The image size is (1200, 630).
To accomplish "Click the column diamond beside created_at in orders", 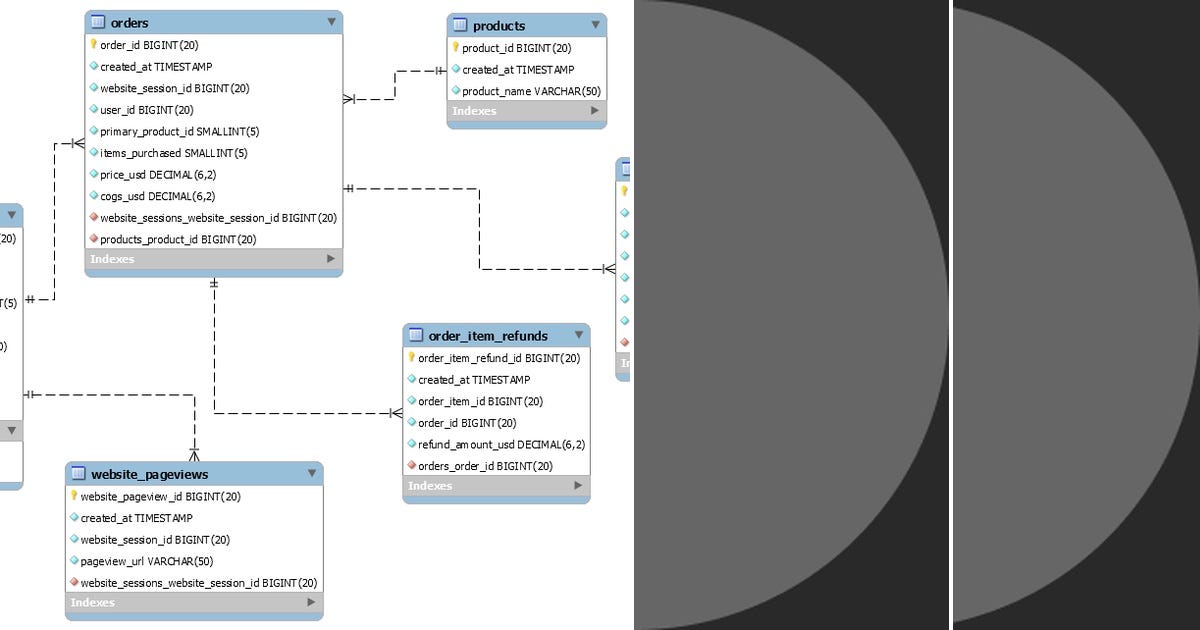I will coord(93,66).
